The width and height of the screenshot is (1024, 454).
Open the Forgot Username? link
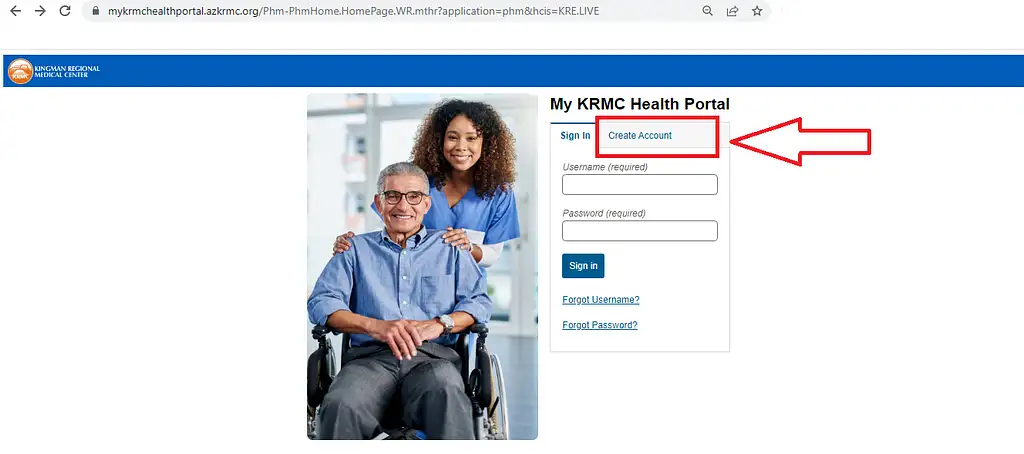pos(601,300)
